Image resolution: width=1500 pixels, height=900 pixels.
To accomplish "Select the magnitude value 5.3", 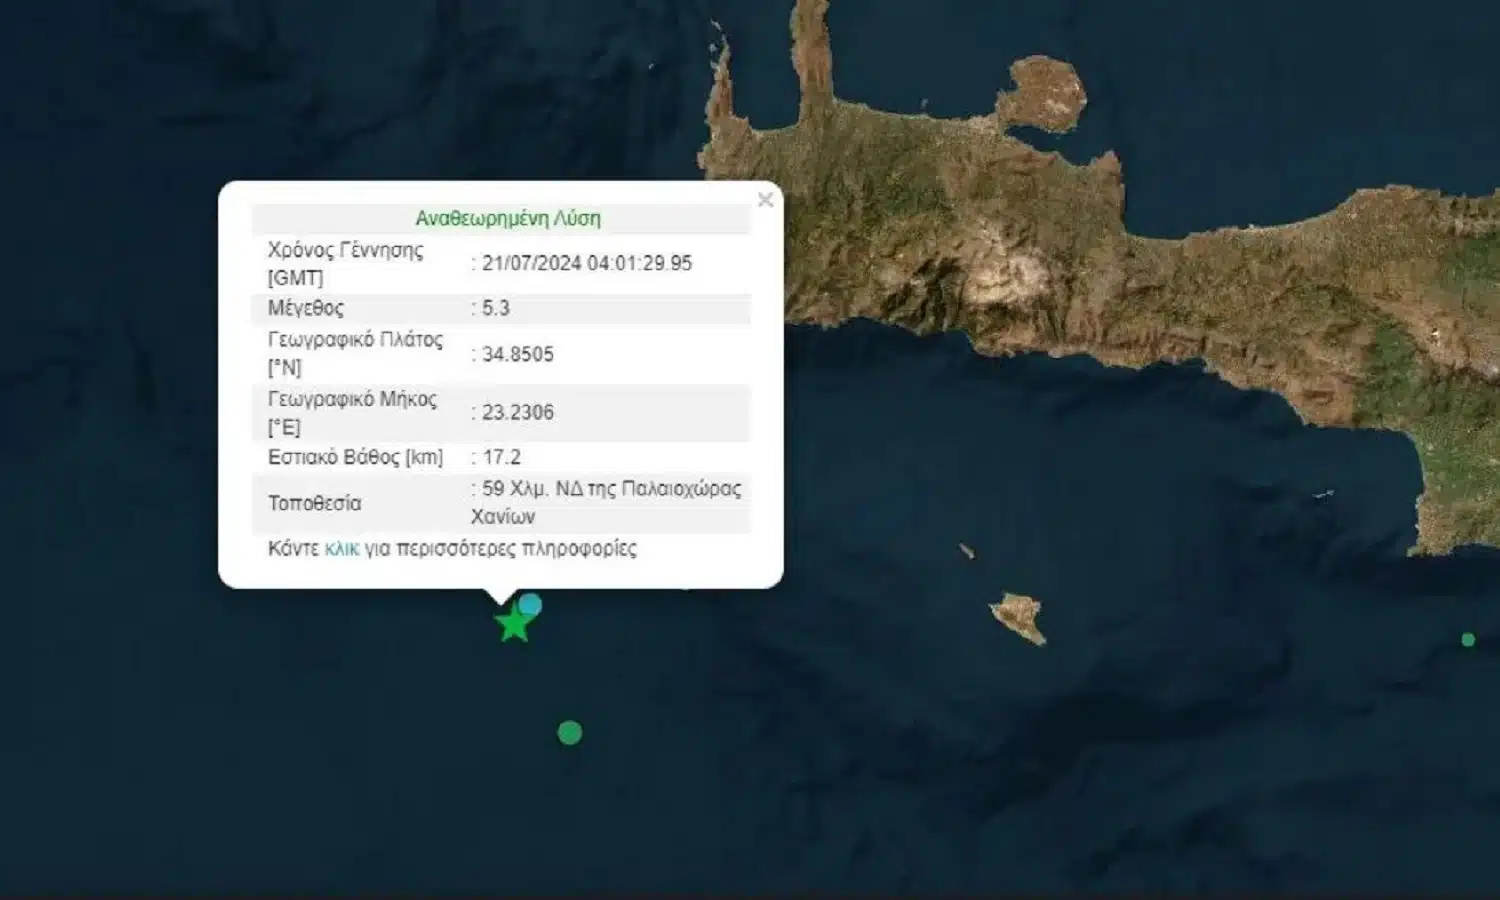I will (496, 308).
